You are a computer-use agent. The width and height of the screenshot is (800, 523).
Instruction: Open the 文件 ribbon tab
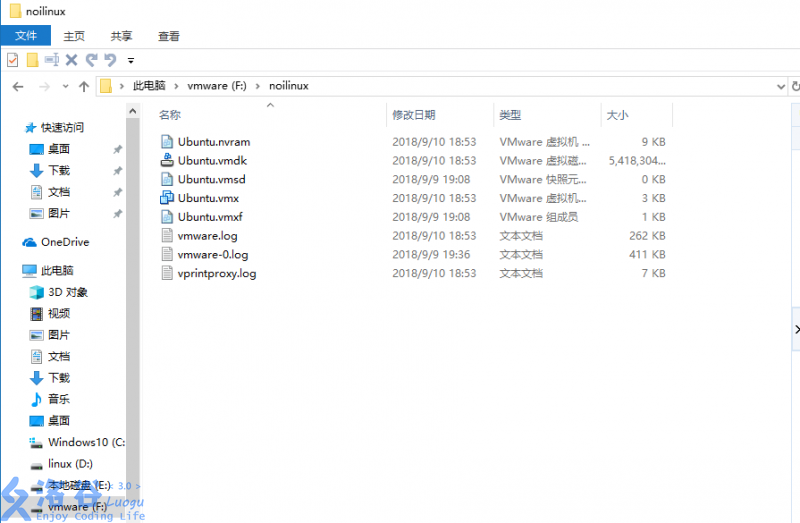tap(26, 36)
